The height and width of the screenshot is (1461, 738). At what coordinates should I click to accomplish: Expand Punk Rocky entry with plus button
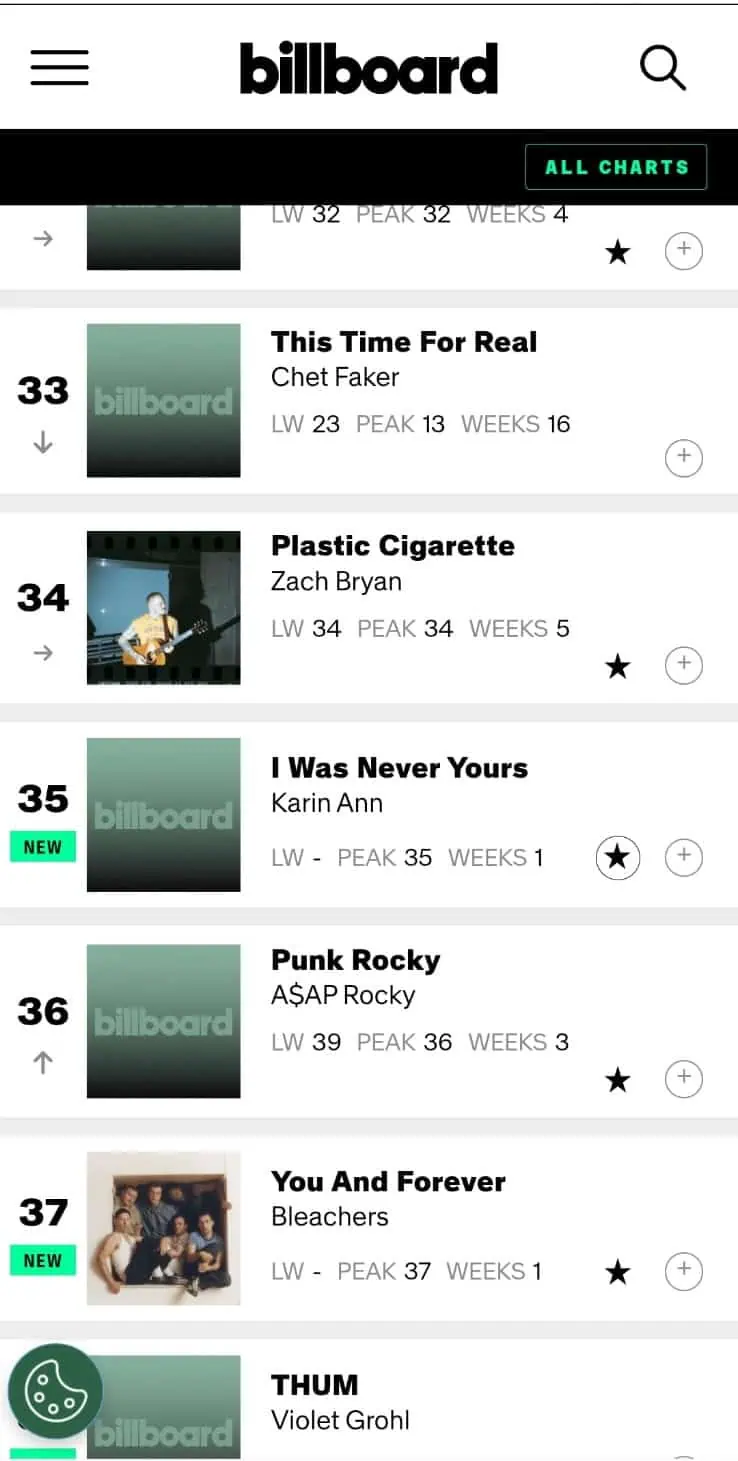tap(684, 1078)
